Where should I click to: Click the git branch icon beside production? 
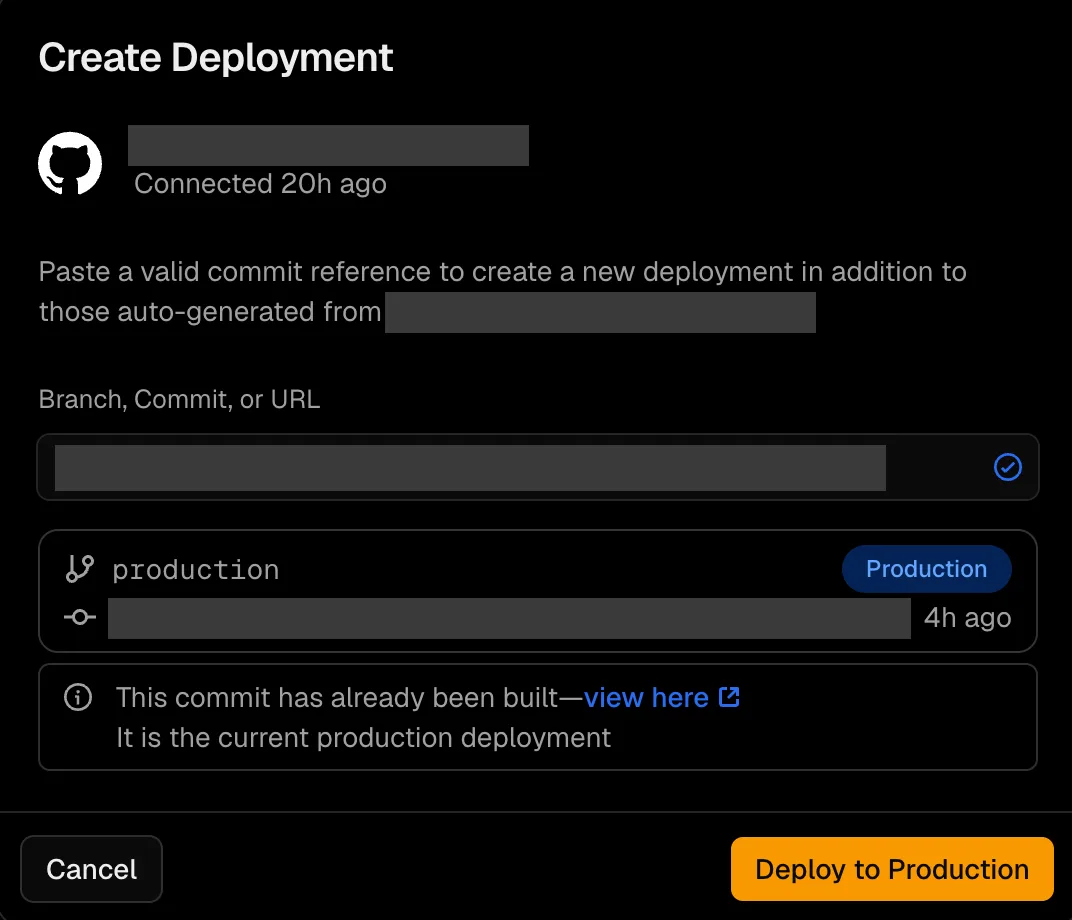click(x=79, y=569)
